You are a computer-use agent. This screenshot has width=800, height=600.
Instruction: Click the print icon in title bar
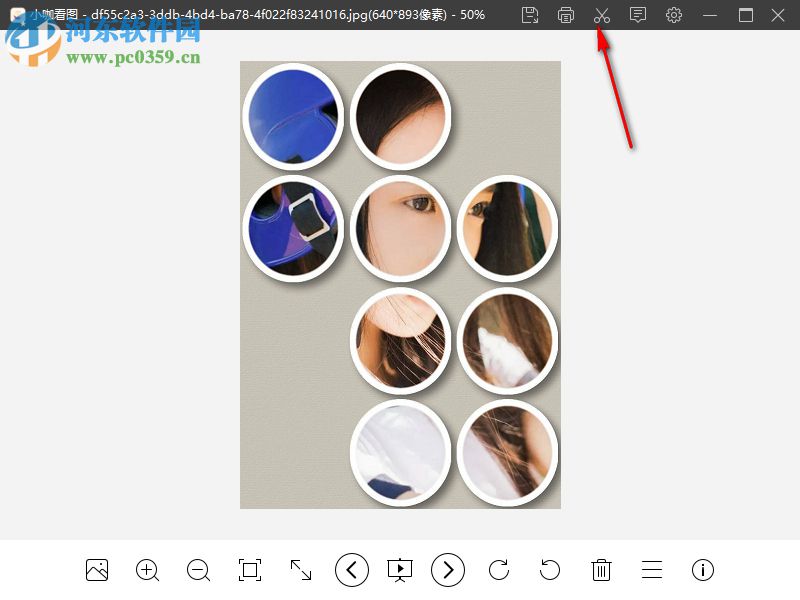coord(566,15)
